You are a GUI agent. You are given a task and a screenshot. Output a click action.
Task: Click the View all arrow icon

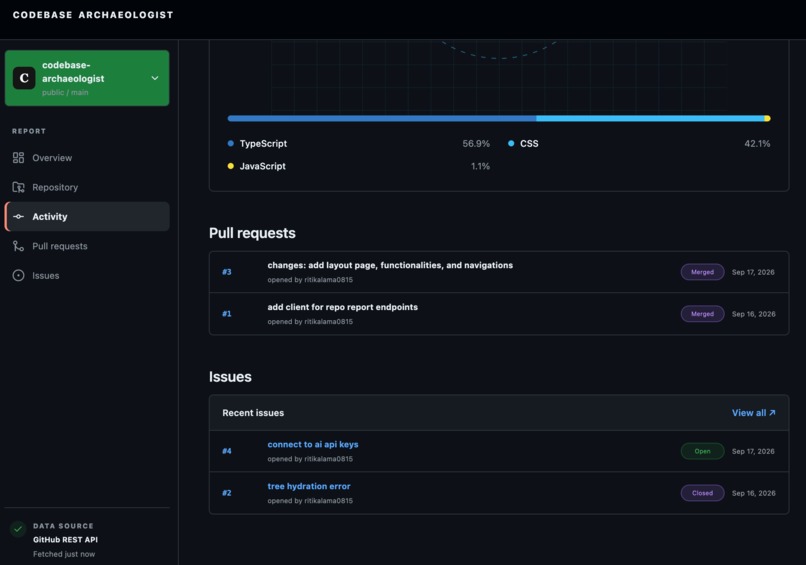772,413
